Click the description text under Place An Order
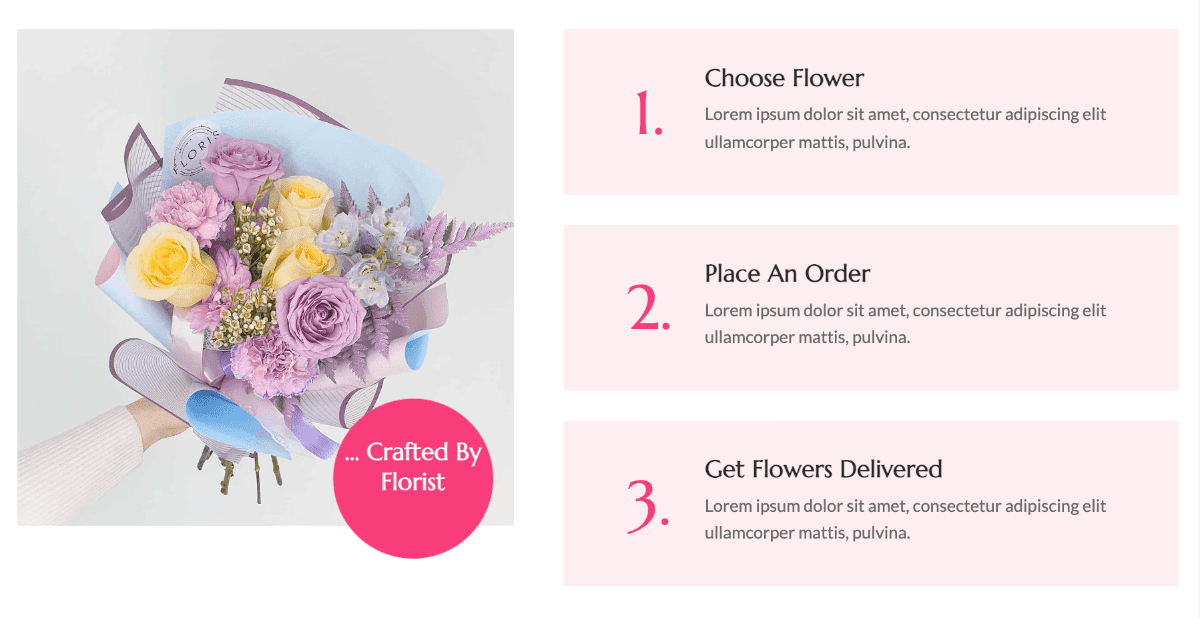 (905, 323)
